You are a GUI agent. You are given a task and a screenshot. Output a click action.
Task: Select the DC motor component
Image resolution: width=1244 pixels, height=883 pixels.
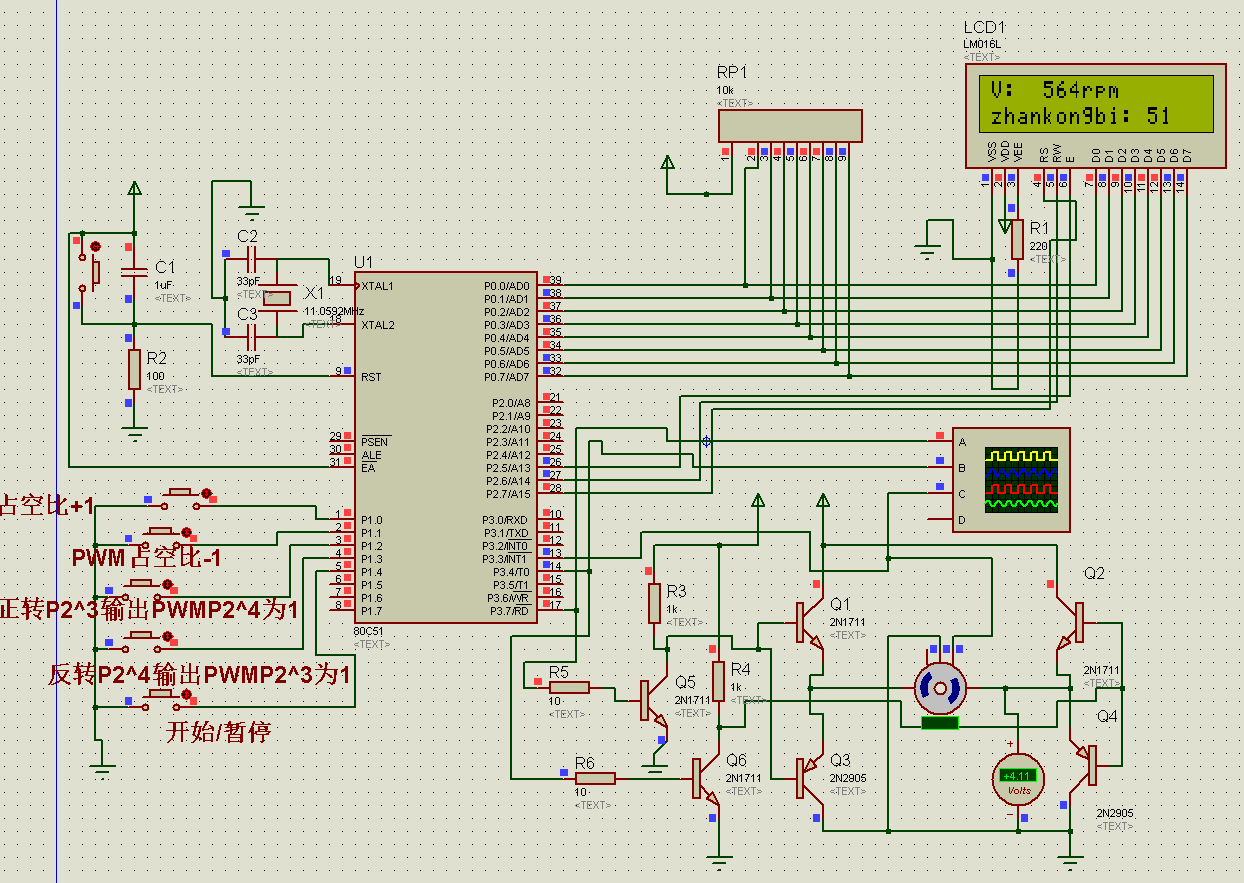coord(942,688)
